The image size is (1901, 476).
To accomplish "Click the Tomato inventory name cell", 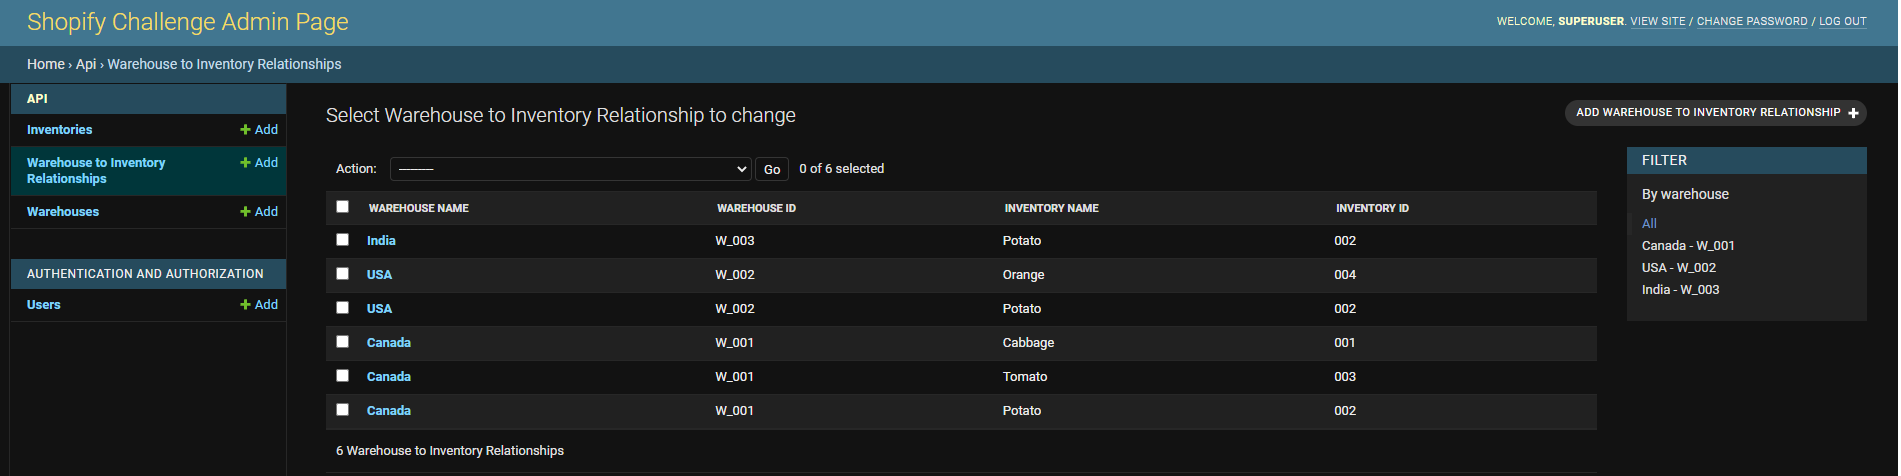I will pos(1025,377).
